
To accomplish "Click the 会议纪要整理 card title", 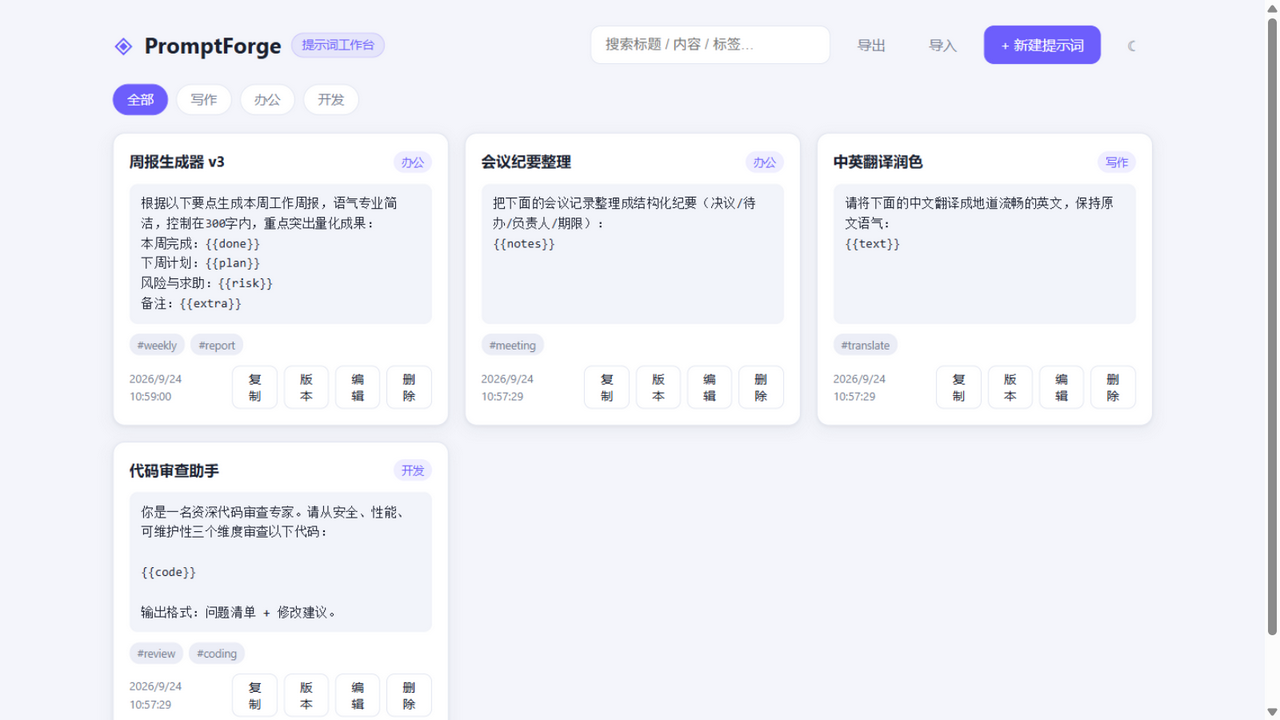I will (526, 162).
